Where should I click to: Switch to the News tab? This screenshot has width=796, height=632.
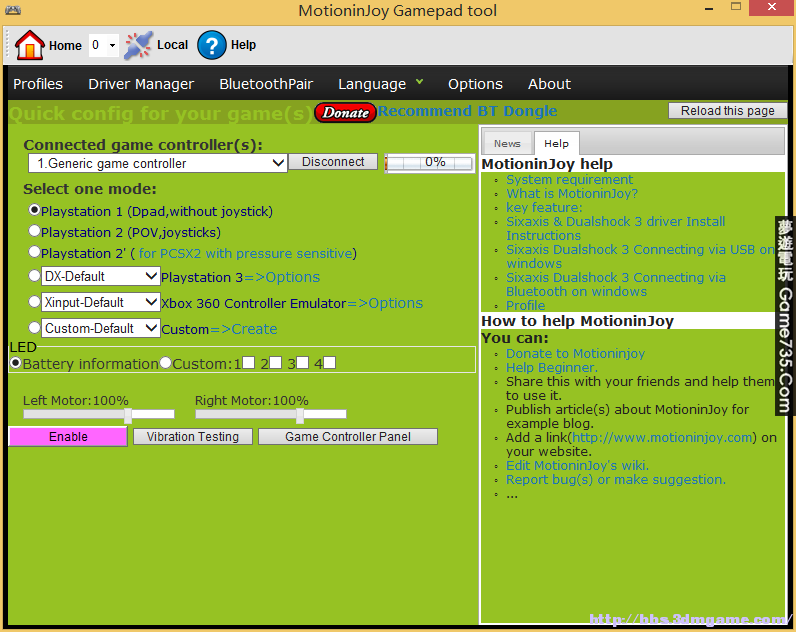507,144
